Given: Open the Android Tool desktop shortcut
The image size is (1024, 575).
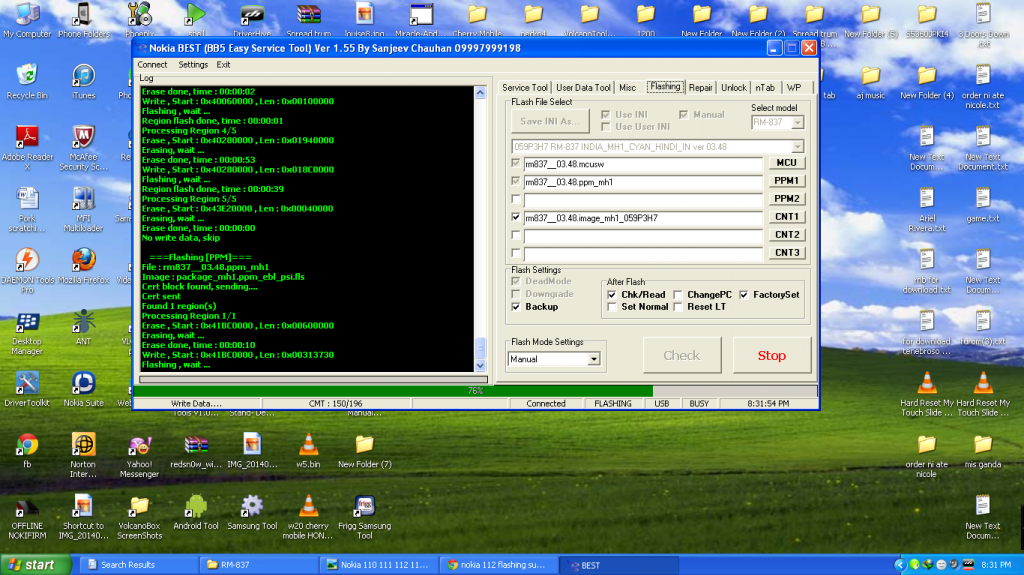Looking at the screenshot, I should coord(195,506).
